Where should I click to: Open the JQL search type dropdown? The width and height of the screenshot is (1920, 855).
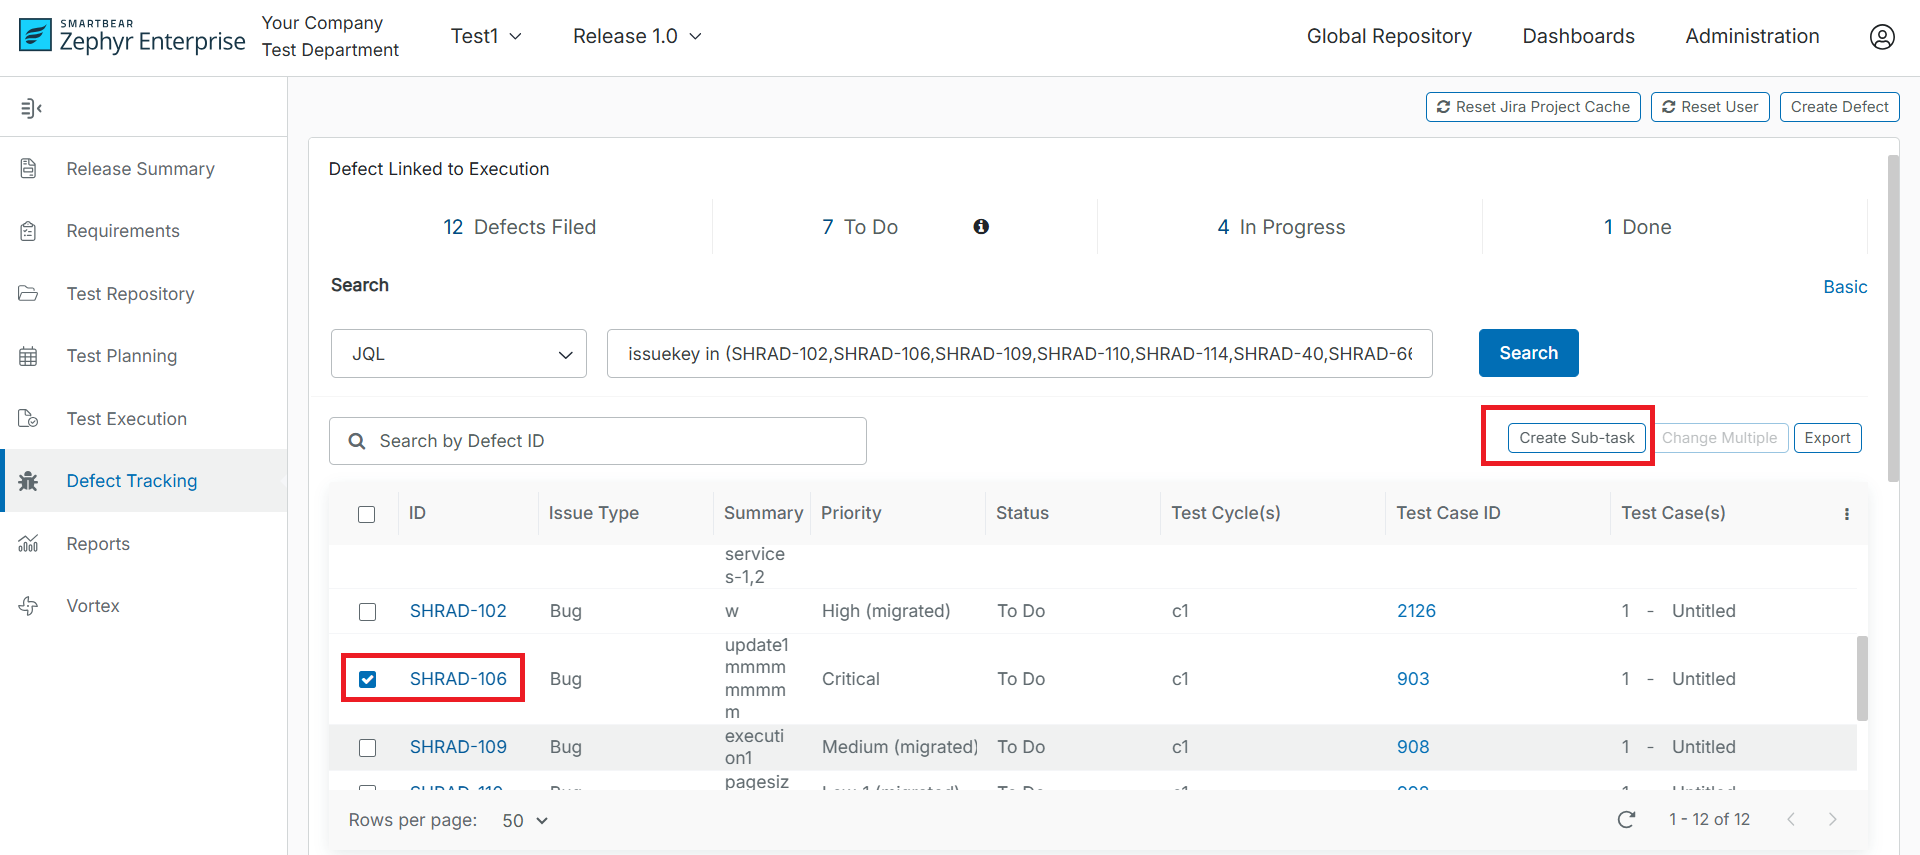459,354
